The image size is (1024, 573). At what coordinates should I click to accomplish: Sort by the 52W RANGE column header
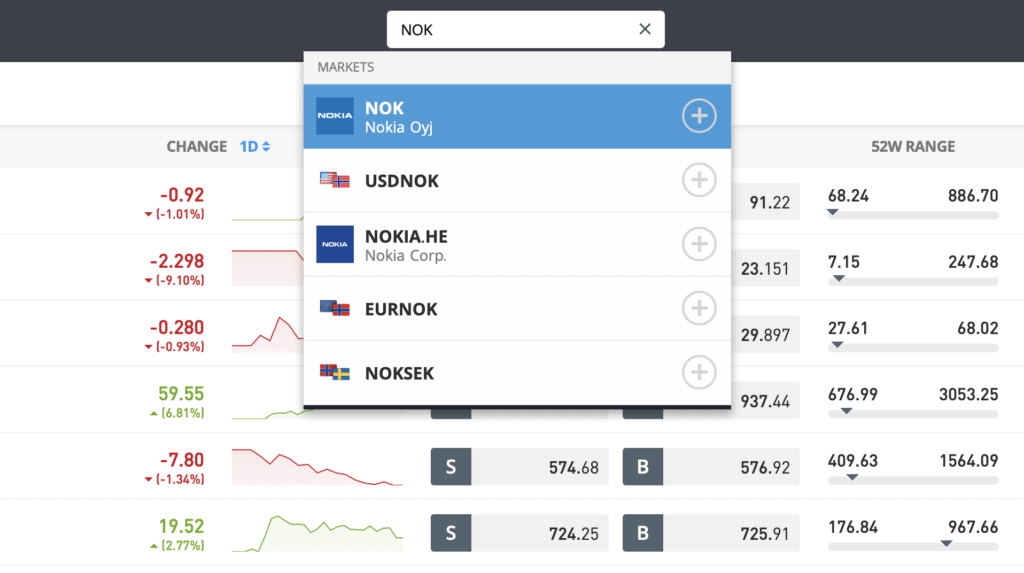click(912, 146)
